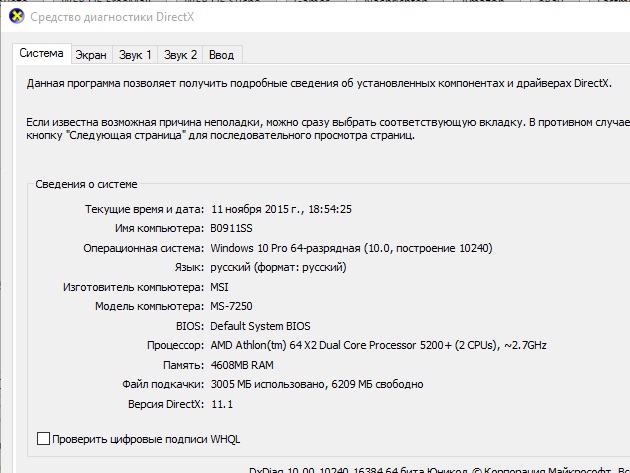The width and height of the screenshot is (630, 473).
Task: Click the label Имя компьютера
Action: [160, 229]
